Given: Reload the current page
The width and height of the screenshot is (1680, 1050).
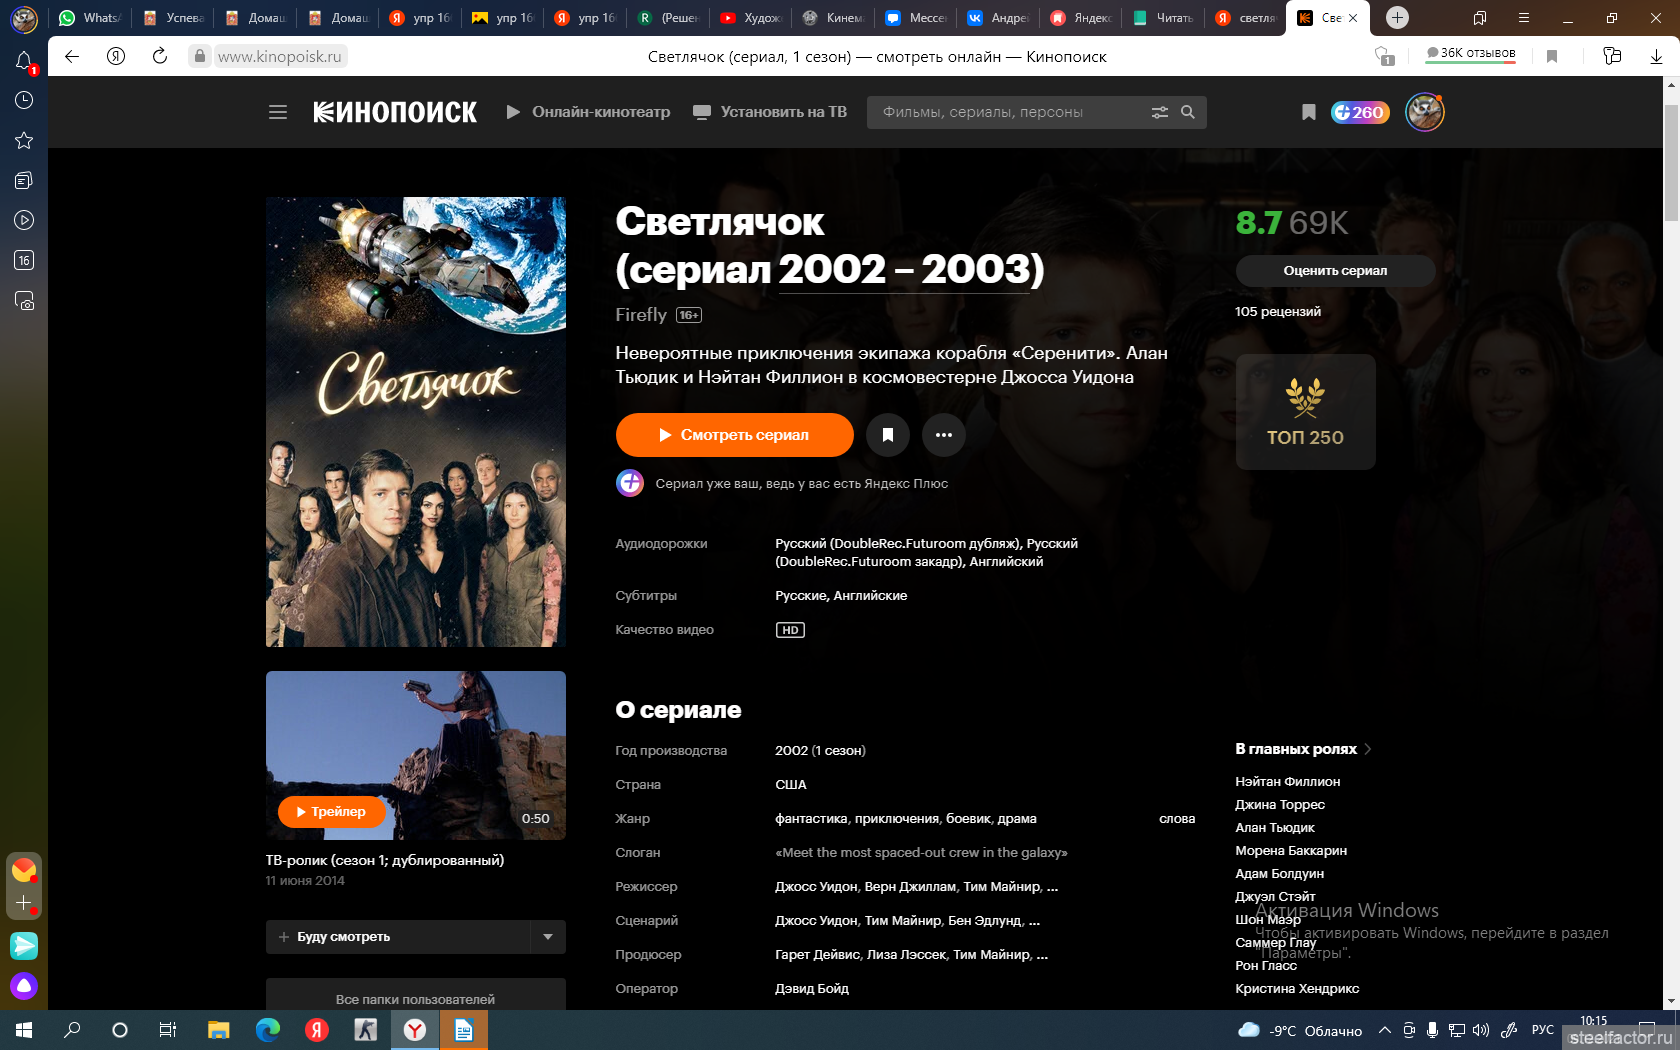Looking at the screenshot, I should (x=160, y=57).
